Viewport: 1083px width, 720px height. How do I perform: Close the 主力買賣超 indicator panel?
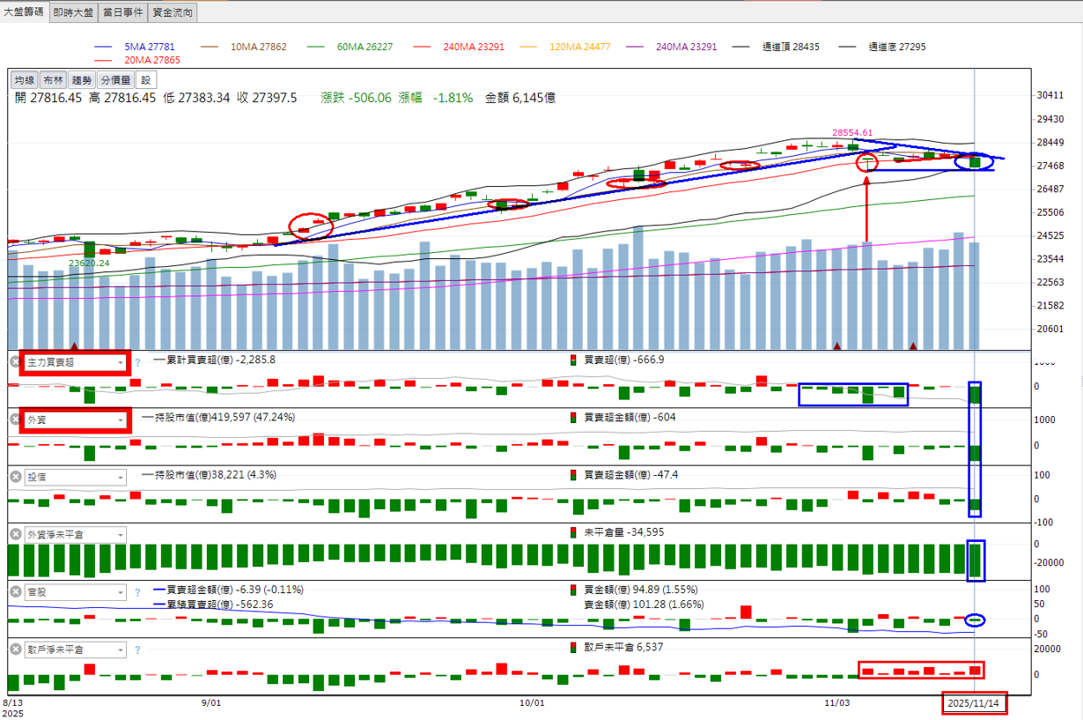(x=15, y=361)
